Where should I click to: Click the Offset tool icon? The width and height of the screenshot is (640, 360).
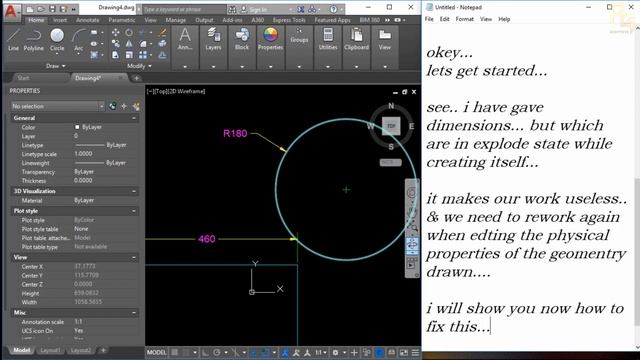162,55
